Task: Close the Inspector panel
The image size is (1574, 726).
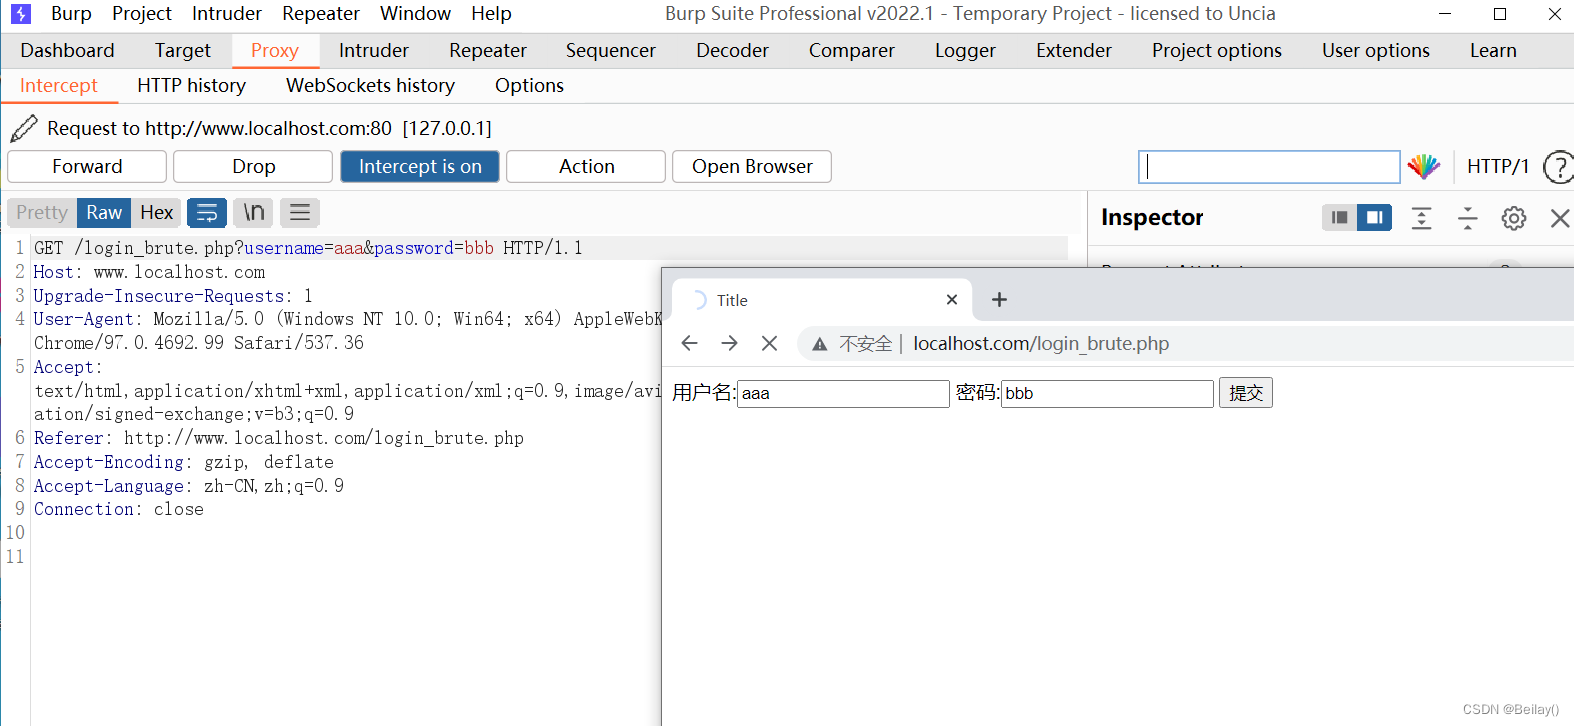Action: 1560,218
